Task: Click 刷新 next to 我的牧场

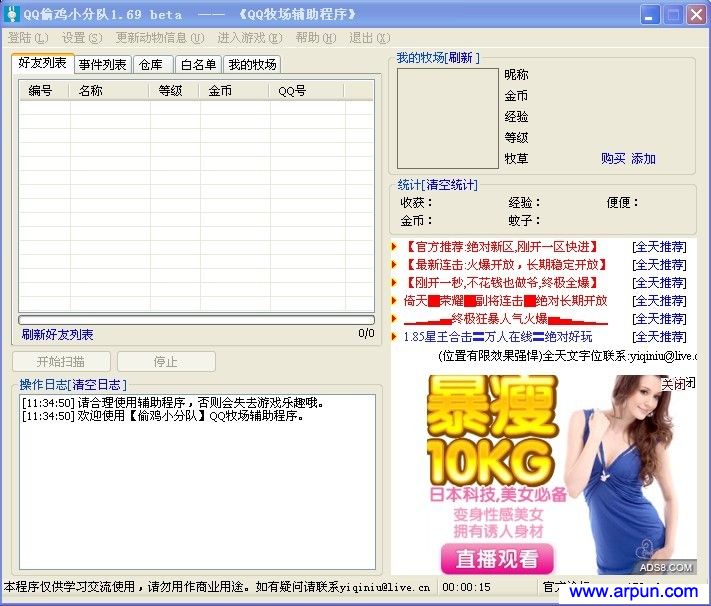Action: click(x=460, y=58)
